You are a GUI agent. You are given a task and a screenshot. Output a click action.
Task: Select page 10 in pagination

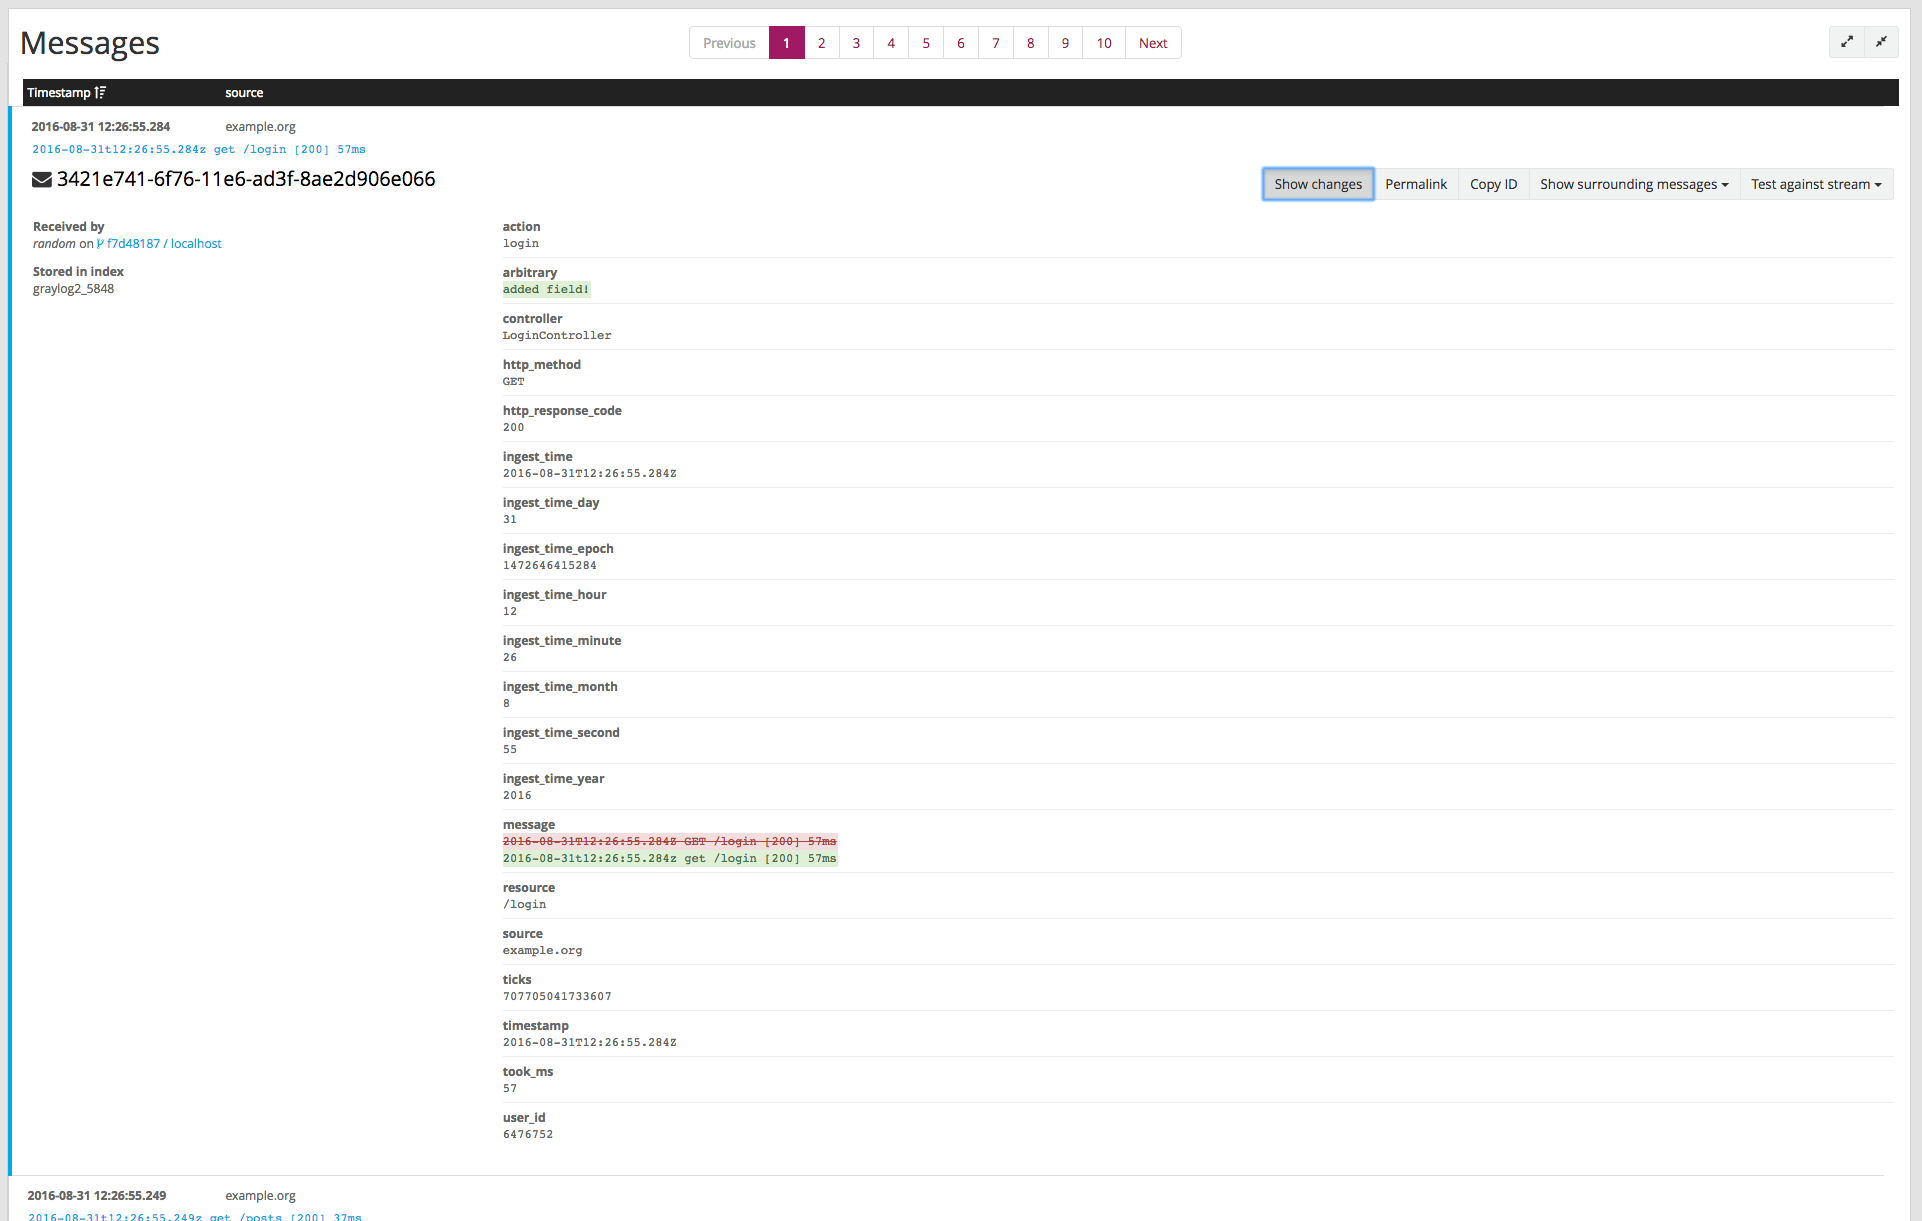tap(1104, 43)
